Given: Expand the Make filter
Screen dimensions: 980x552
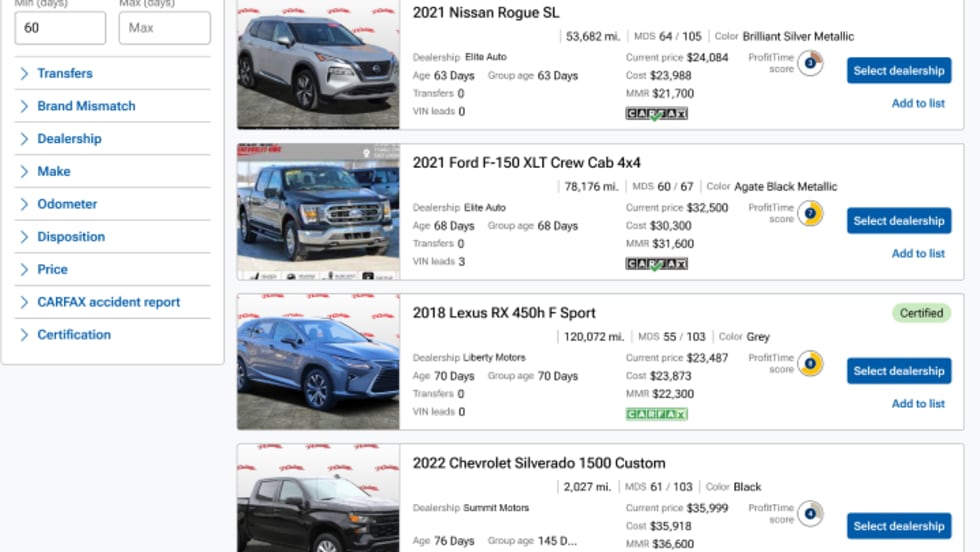Looking at the screenshot, I should pyautogui.click(x=53, y=171).
